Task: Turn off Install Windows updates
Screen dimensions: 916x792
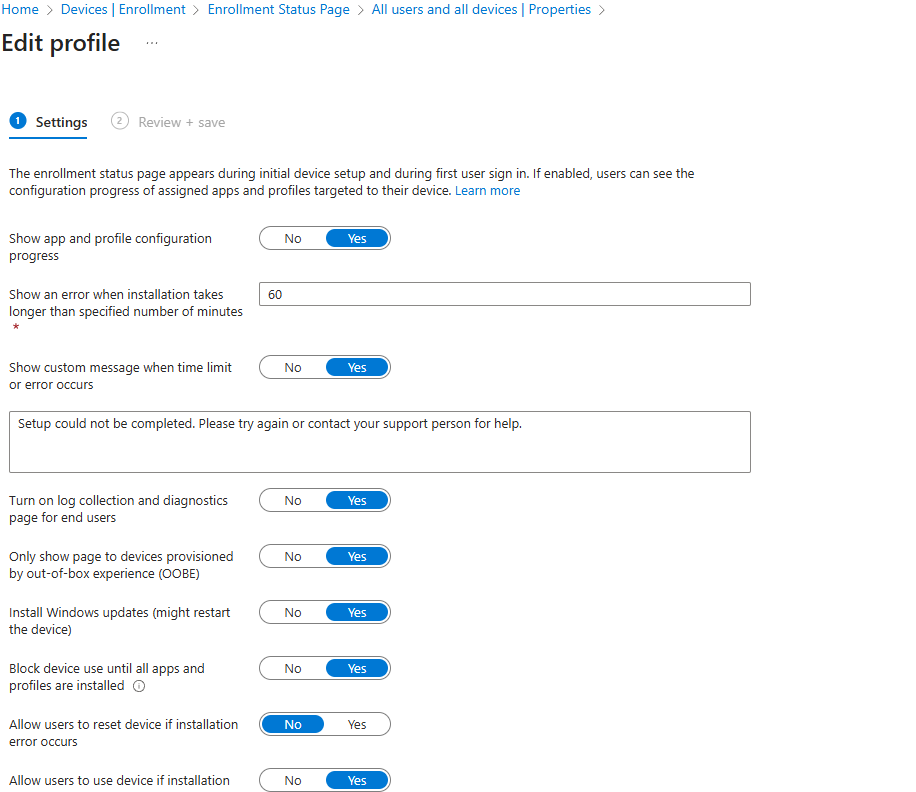Action: 293,612
